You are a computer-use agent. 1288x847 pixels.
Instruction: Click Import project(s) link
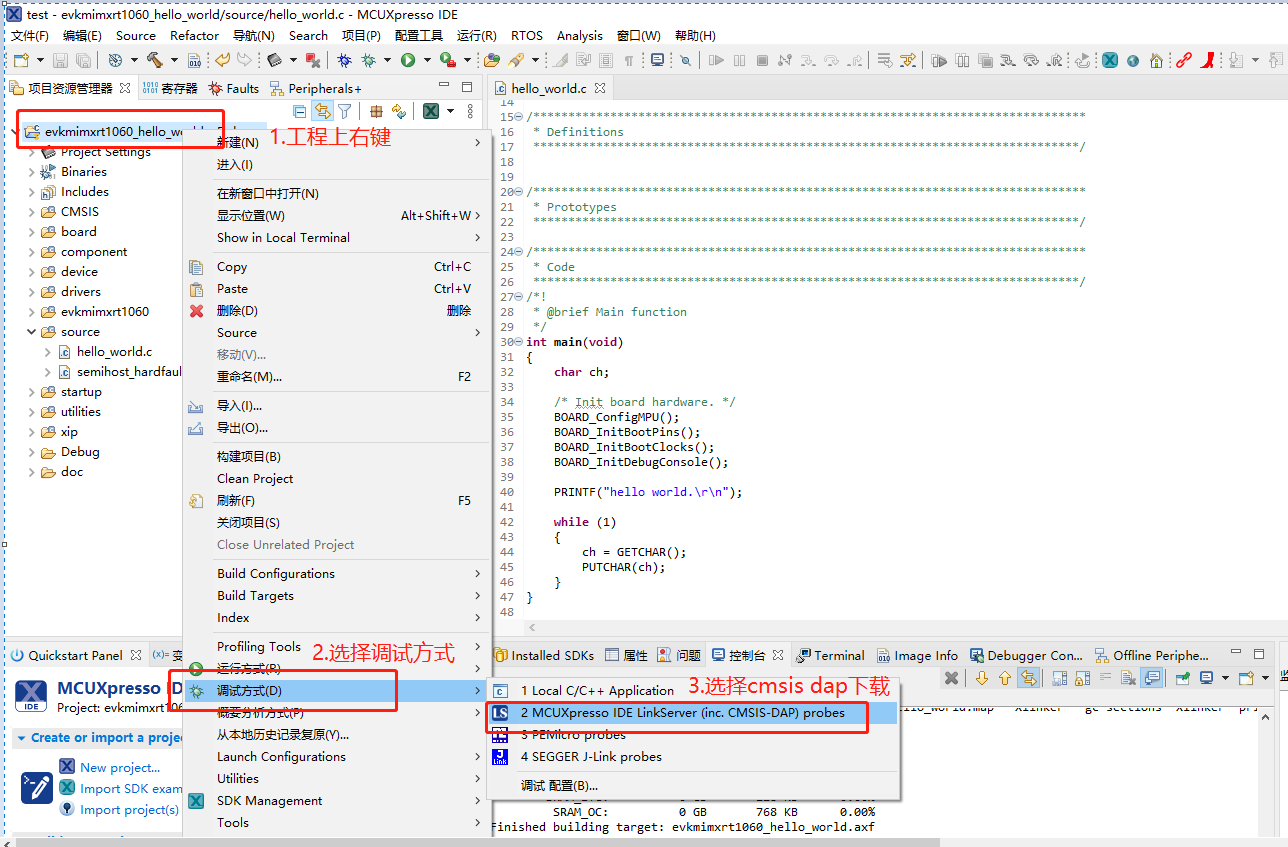pyautogui.click(x=130, y=810)
